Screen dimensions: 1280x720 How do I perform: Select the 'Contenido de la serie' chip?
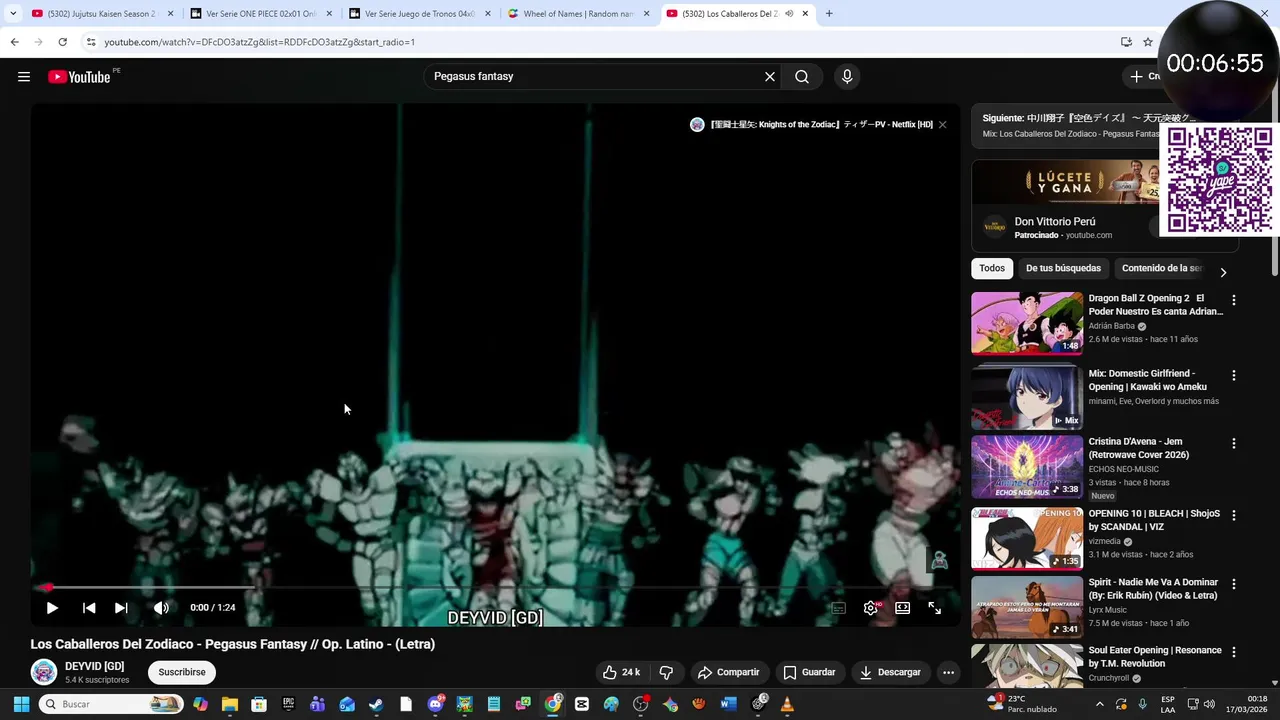tap(1162, 268)
